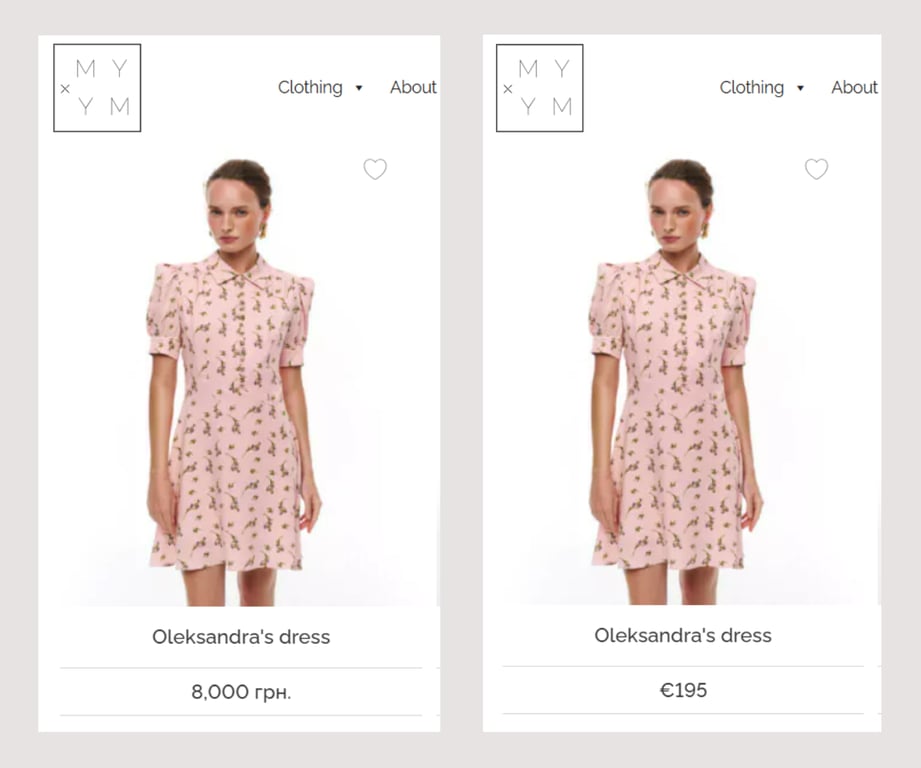Go to About in the euro storefront
This screenshot has height=768, width=921.
pos(854,88)
